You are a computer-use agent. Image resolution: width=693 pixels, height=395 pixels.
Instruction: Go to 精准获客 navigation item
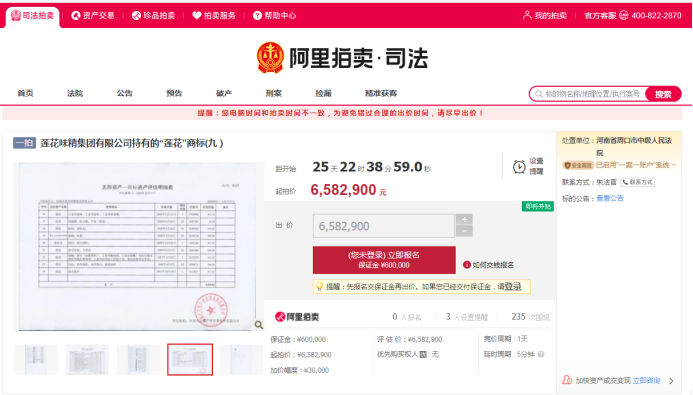pyautogui.click(x=381, y=93)
